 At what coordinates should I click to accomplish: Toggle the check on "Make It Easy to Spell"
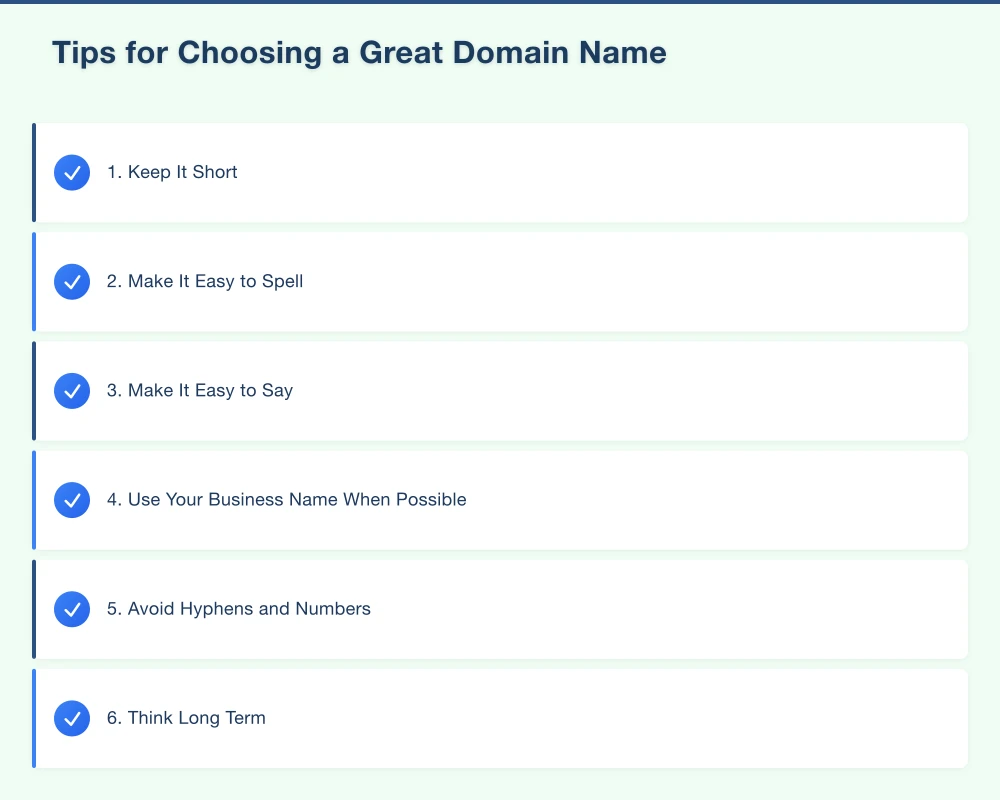(x=72, y=281)
